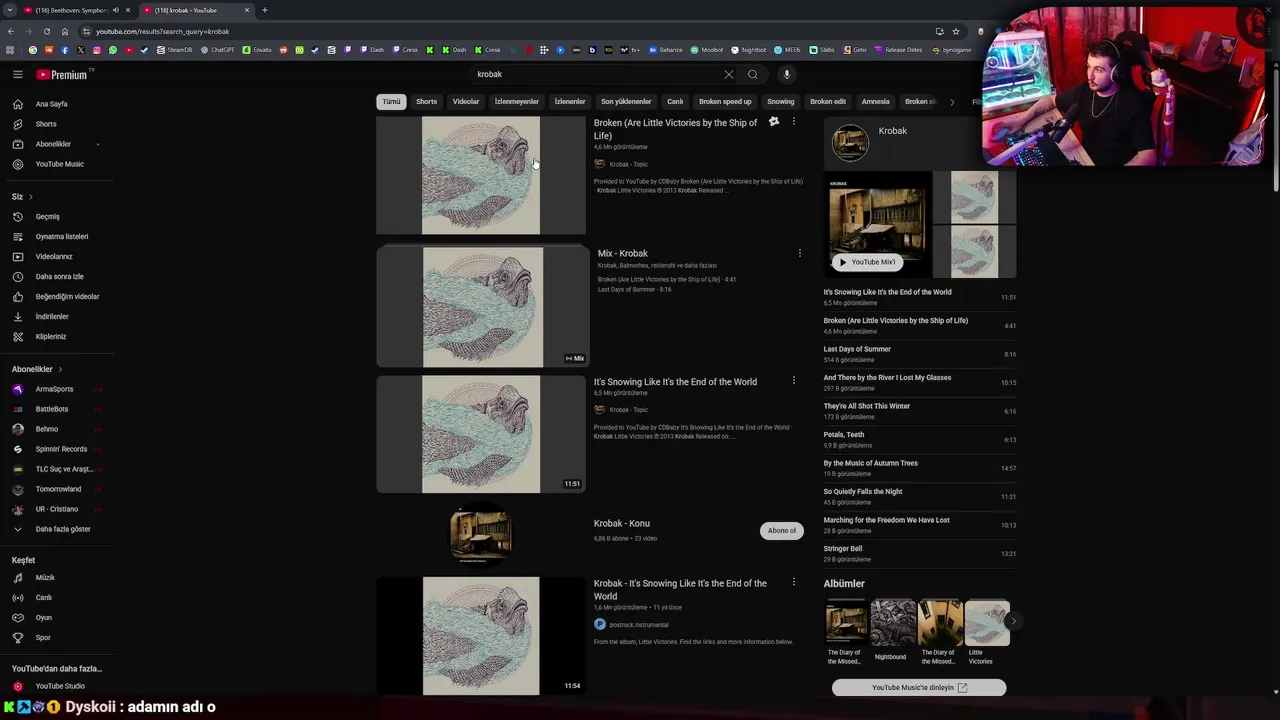Open a new browser tab
This screenshot has width=1280, height=720.
[x=265, y=10]
